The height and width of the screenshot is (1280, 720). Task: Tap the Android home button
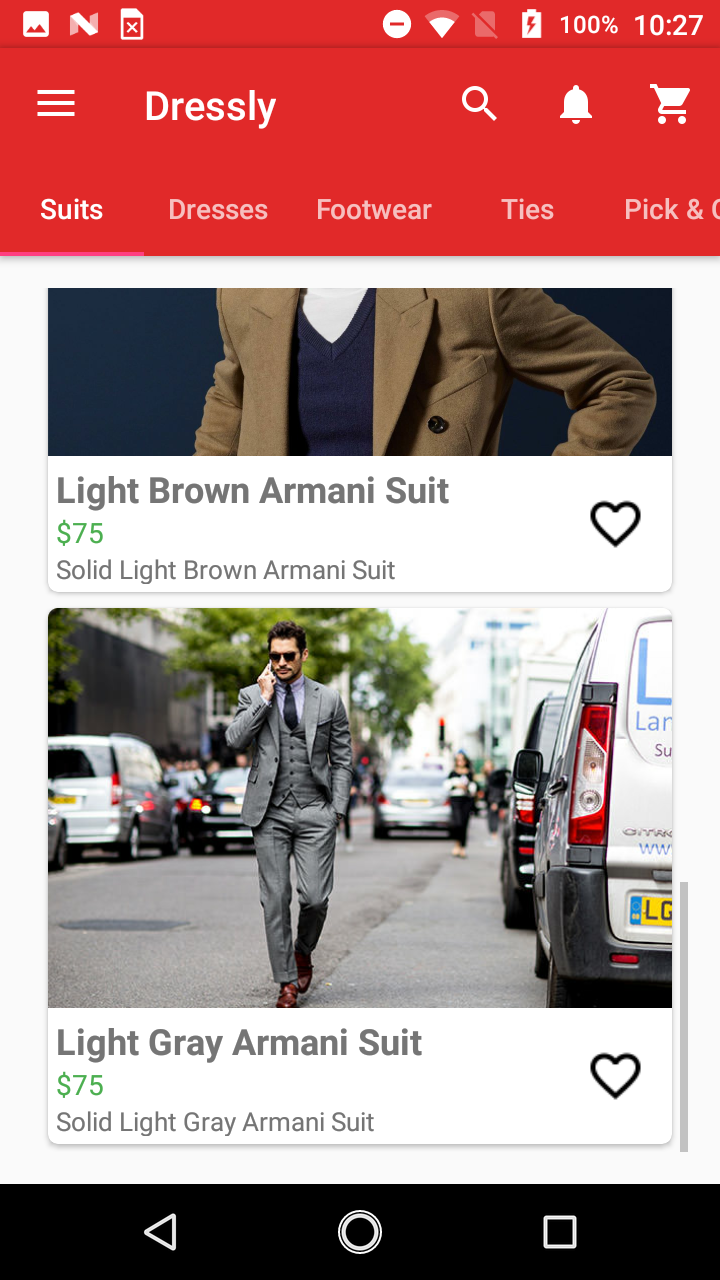(x=360, y=1232)
